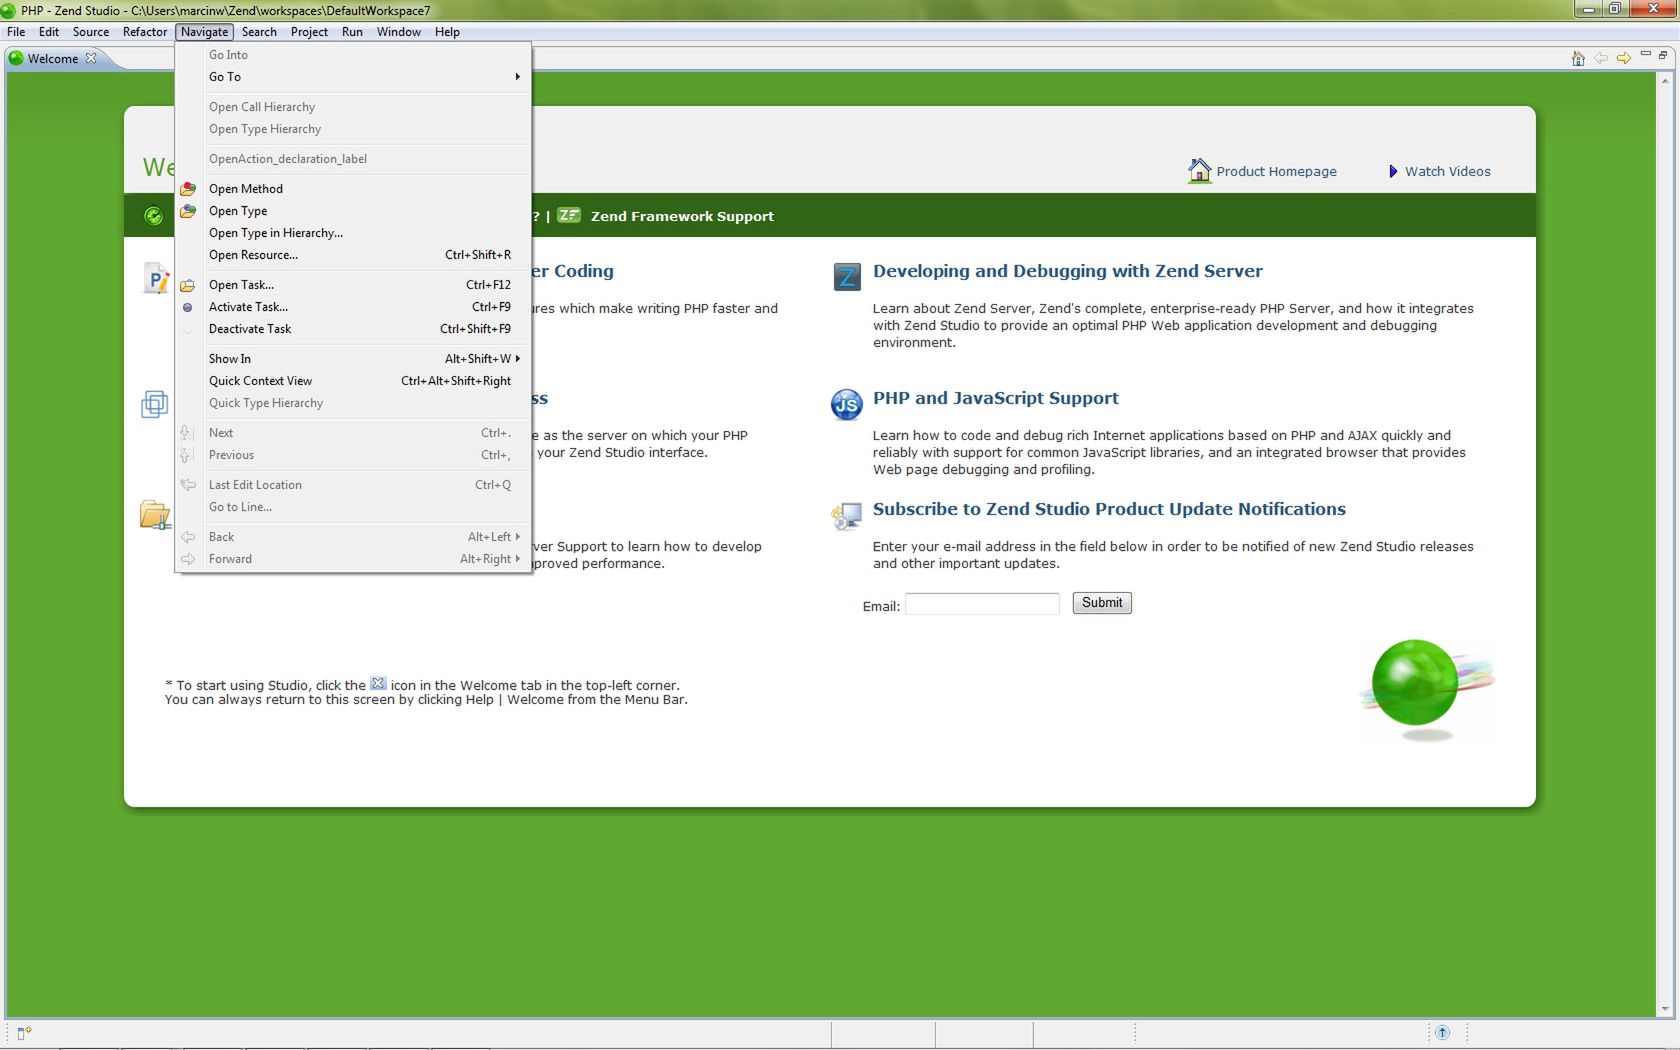Choose Open Resource... menu item
The height and width of the screenshot is (1050, 1680).
353,255
